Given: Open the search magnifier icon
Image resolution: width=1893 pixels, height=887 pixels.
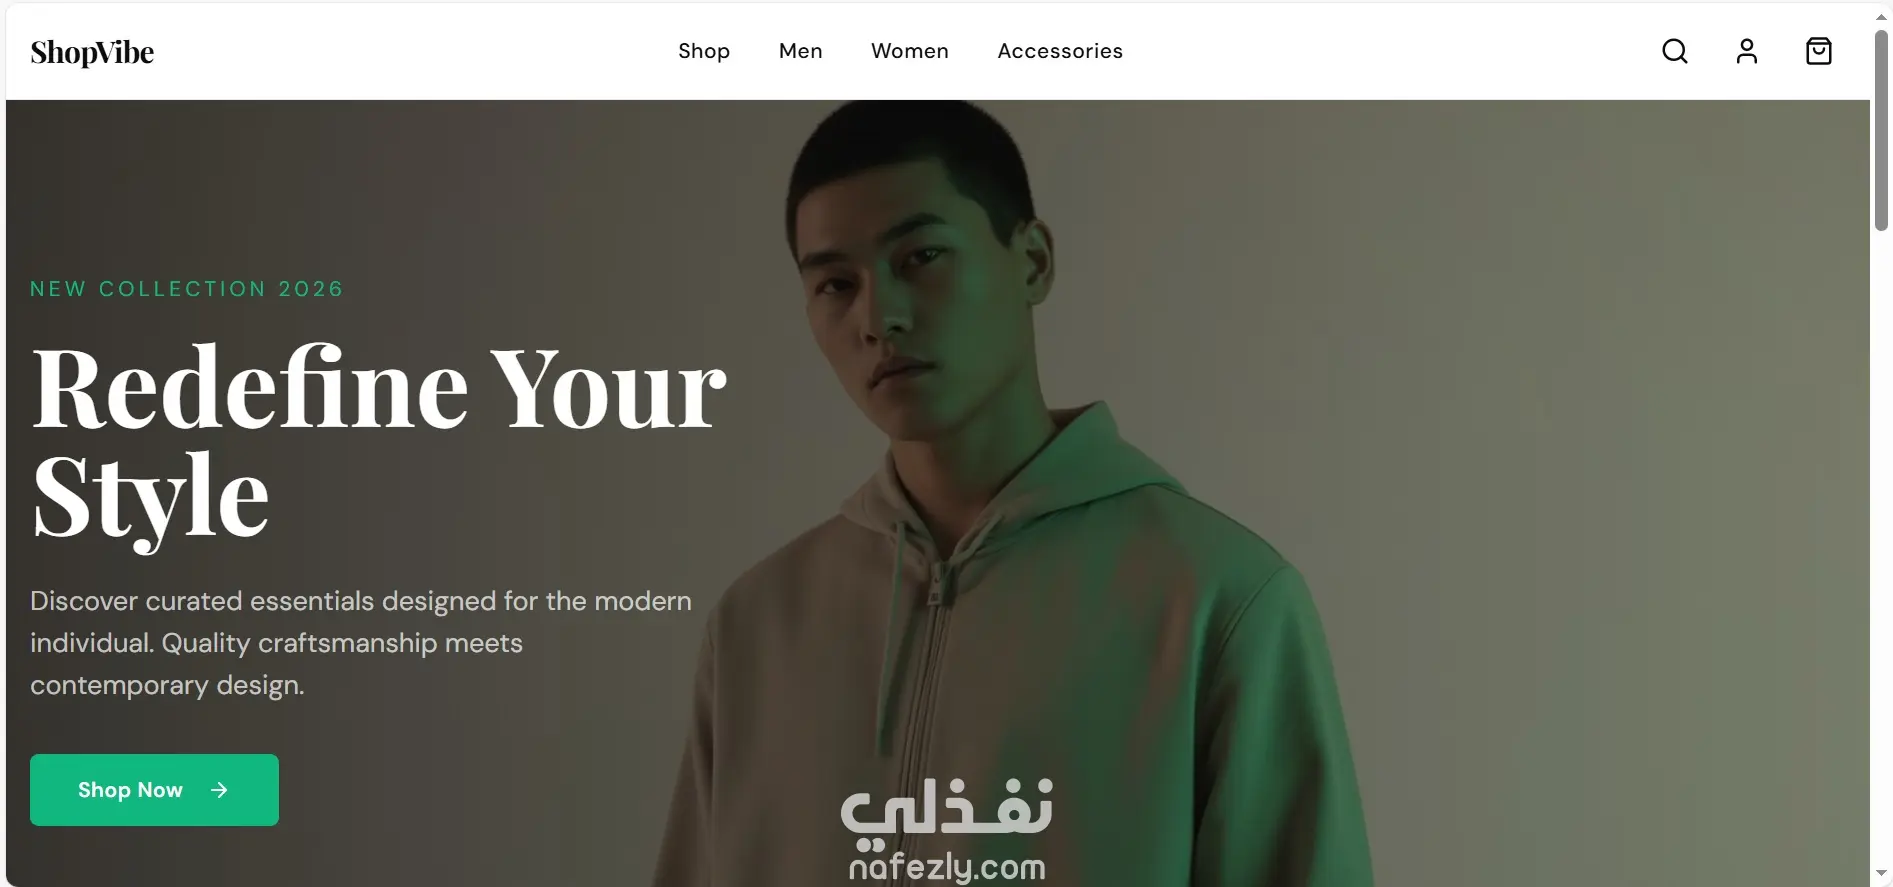Looking at the screenshot, I should [x=1675, y=51].
